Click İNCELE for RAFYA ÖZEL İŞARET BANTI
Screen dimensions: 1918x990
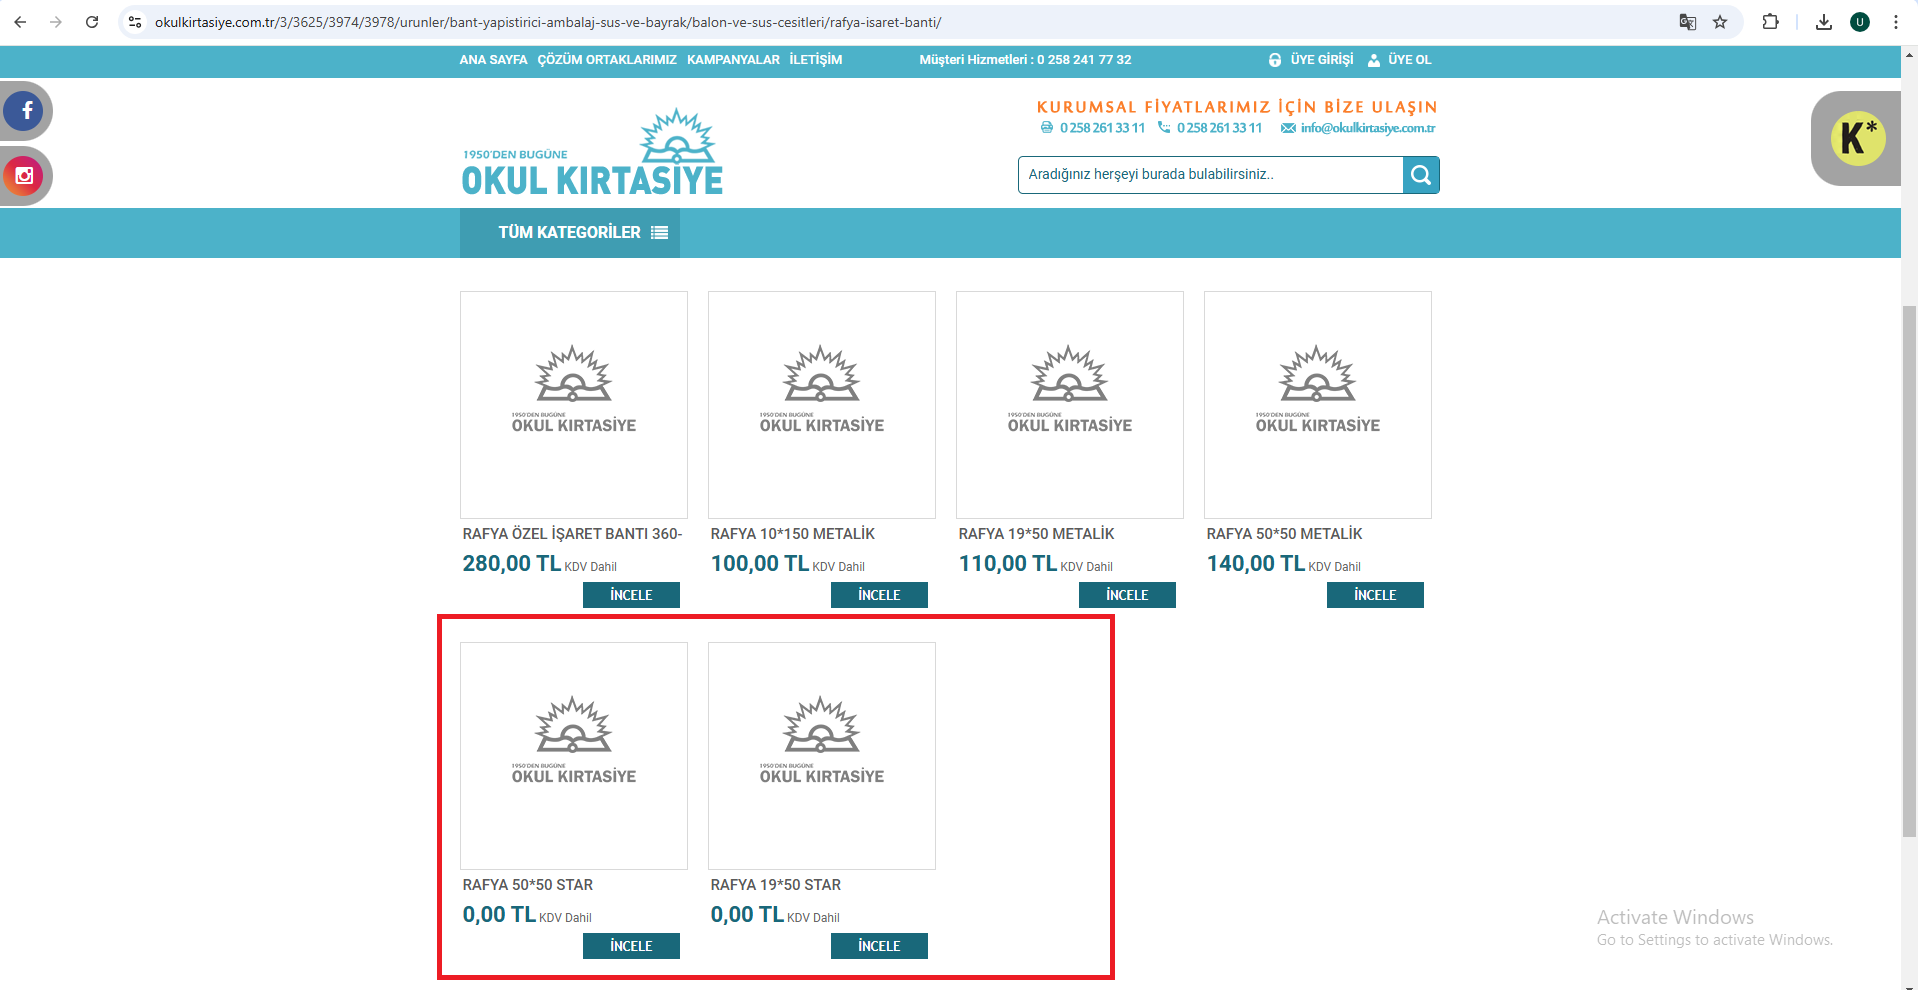(x=631, y=595)
